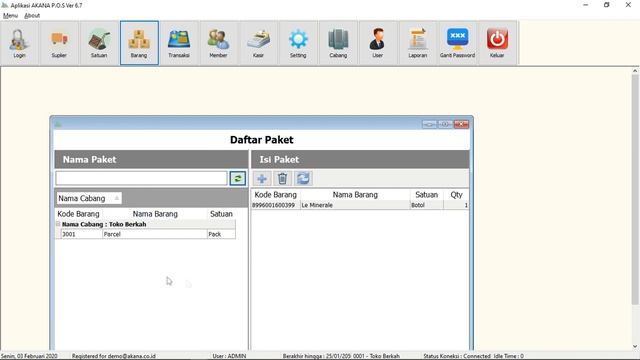The image size is (640, 360).
Task: Click the Keluar exit icon
Action: pyautogui.click(x=497, y=43)
